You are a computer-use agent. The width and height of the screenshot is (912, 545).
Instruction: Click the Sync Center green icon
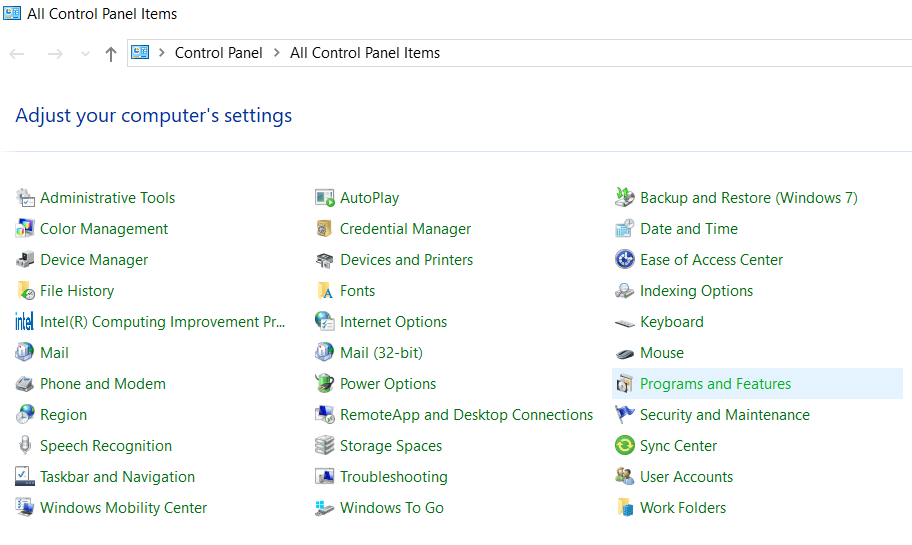[625, 446]
